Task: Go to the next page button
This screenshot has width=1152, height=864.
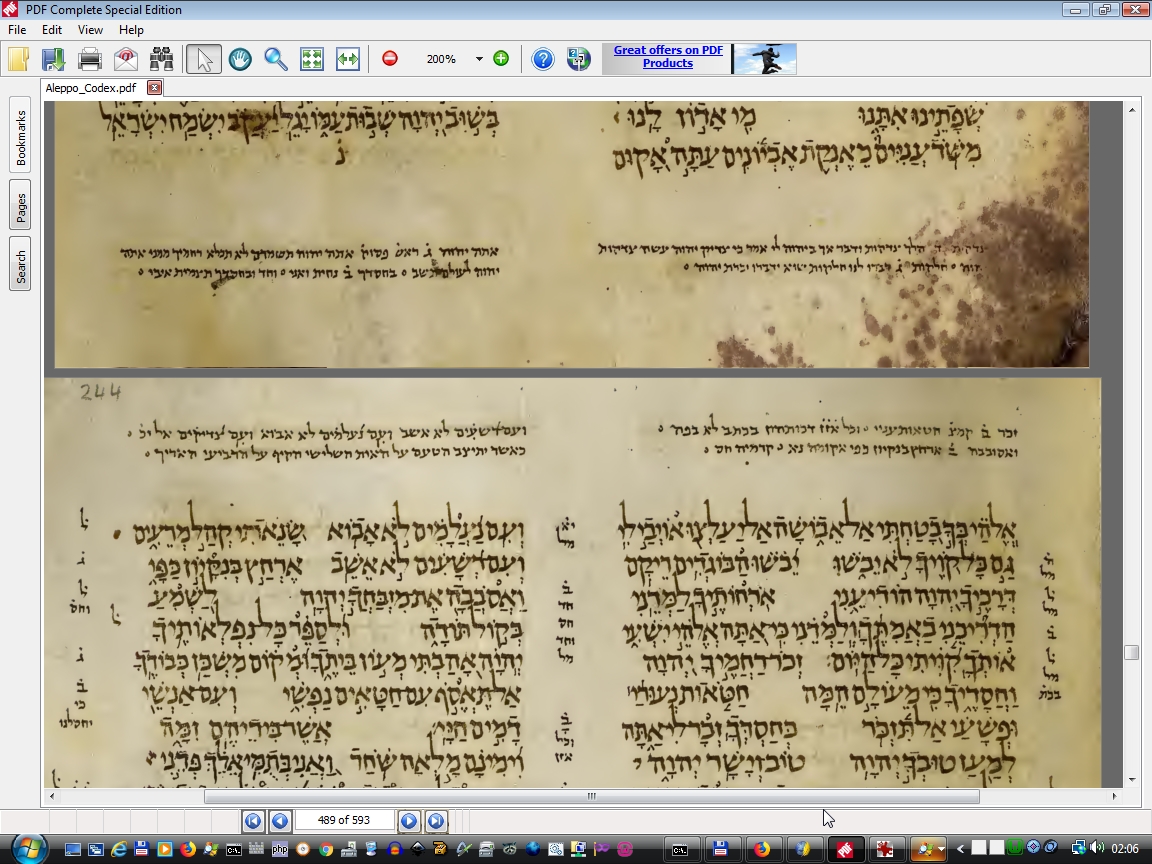Action: (409, 821)
